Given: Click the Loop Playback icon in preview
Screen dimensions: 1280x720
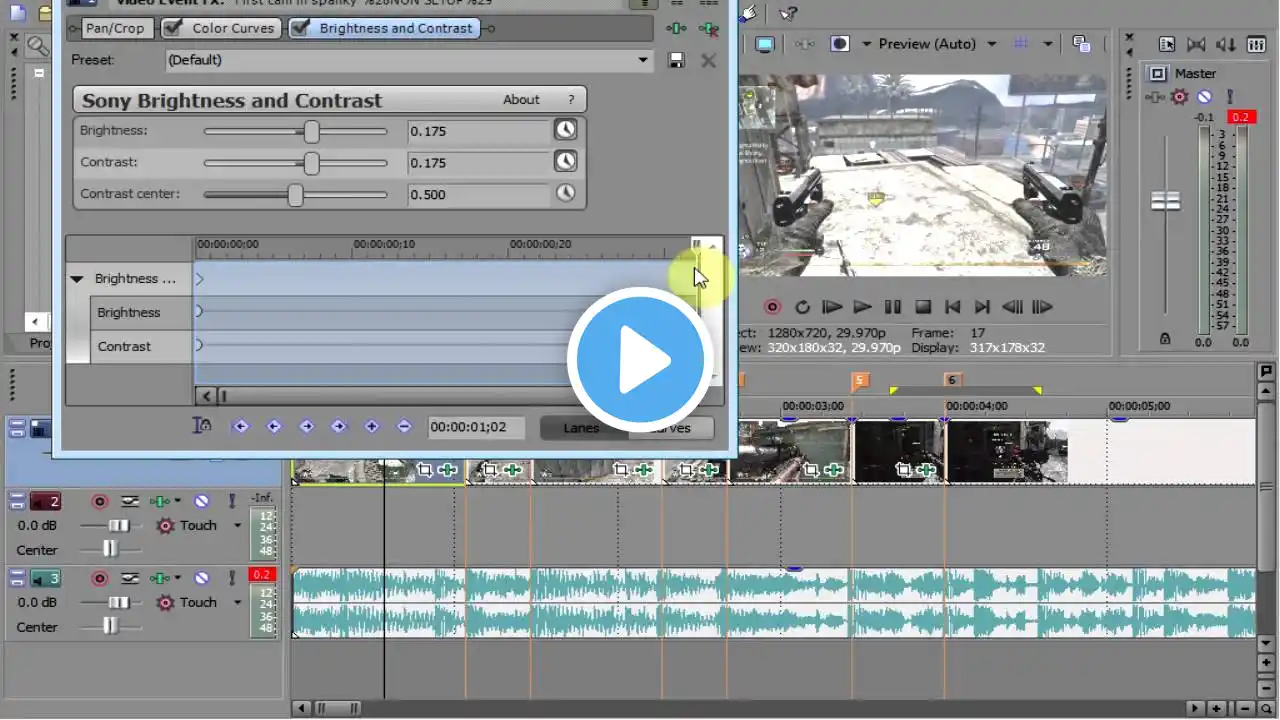Looking at the screenshot, I should pyautogui.click(x=802, y=307).
